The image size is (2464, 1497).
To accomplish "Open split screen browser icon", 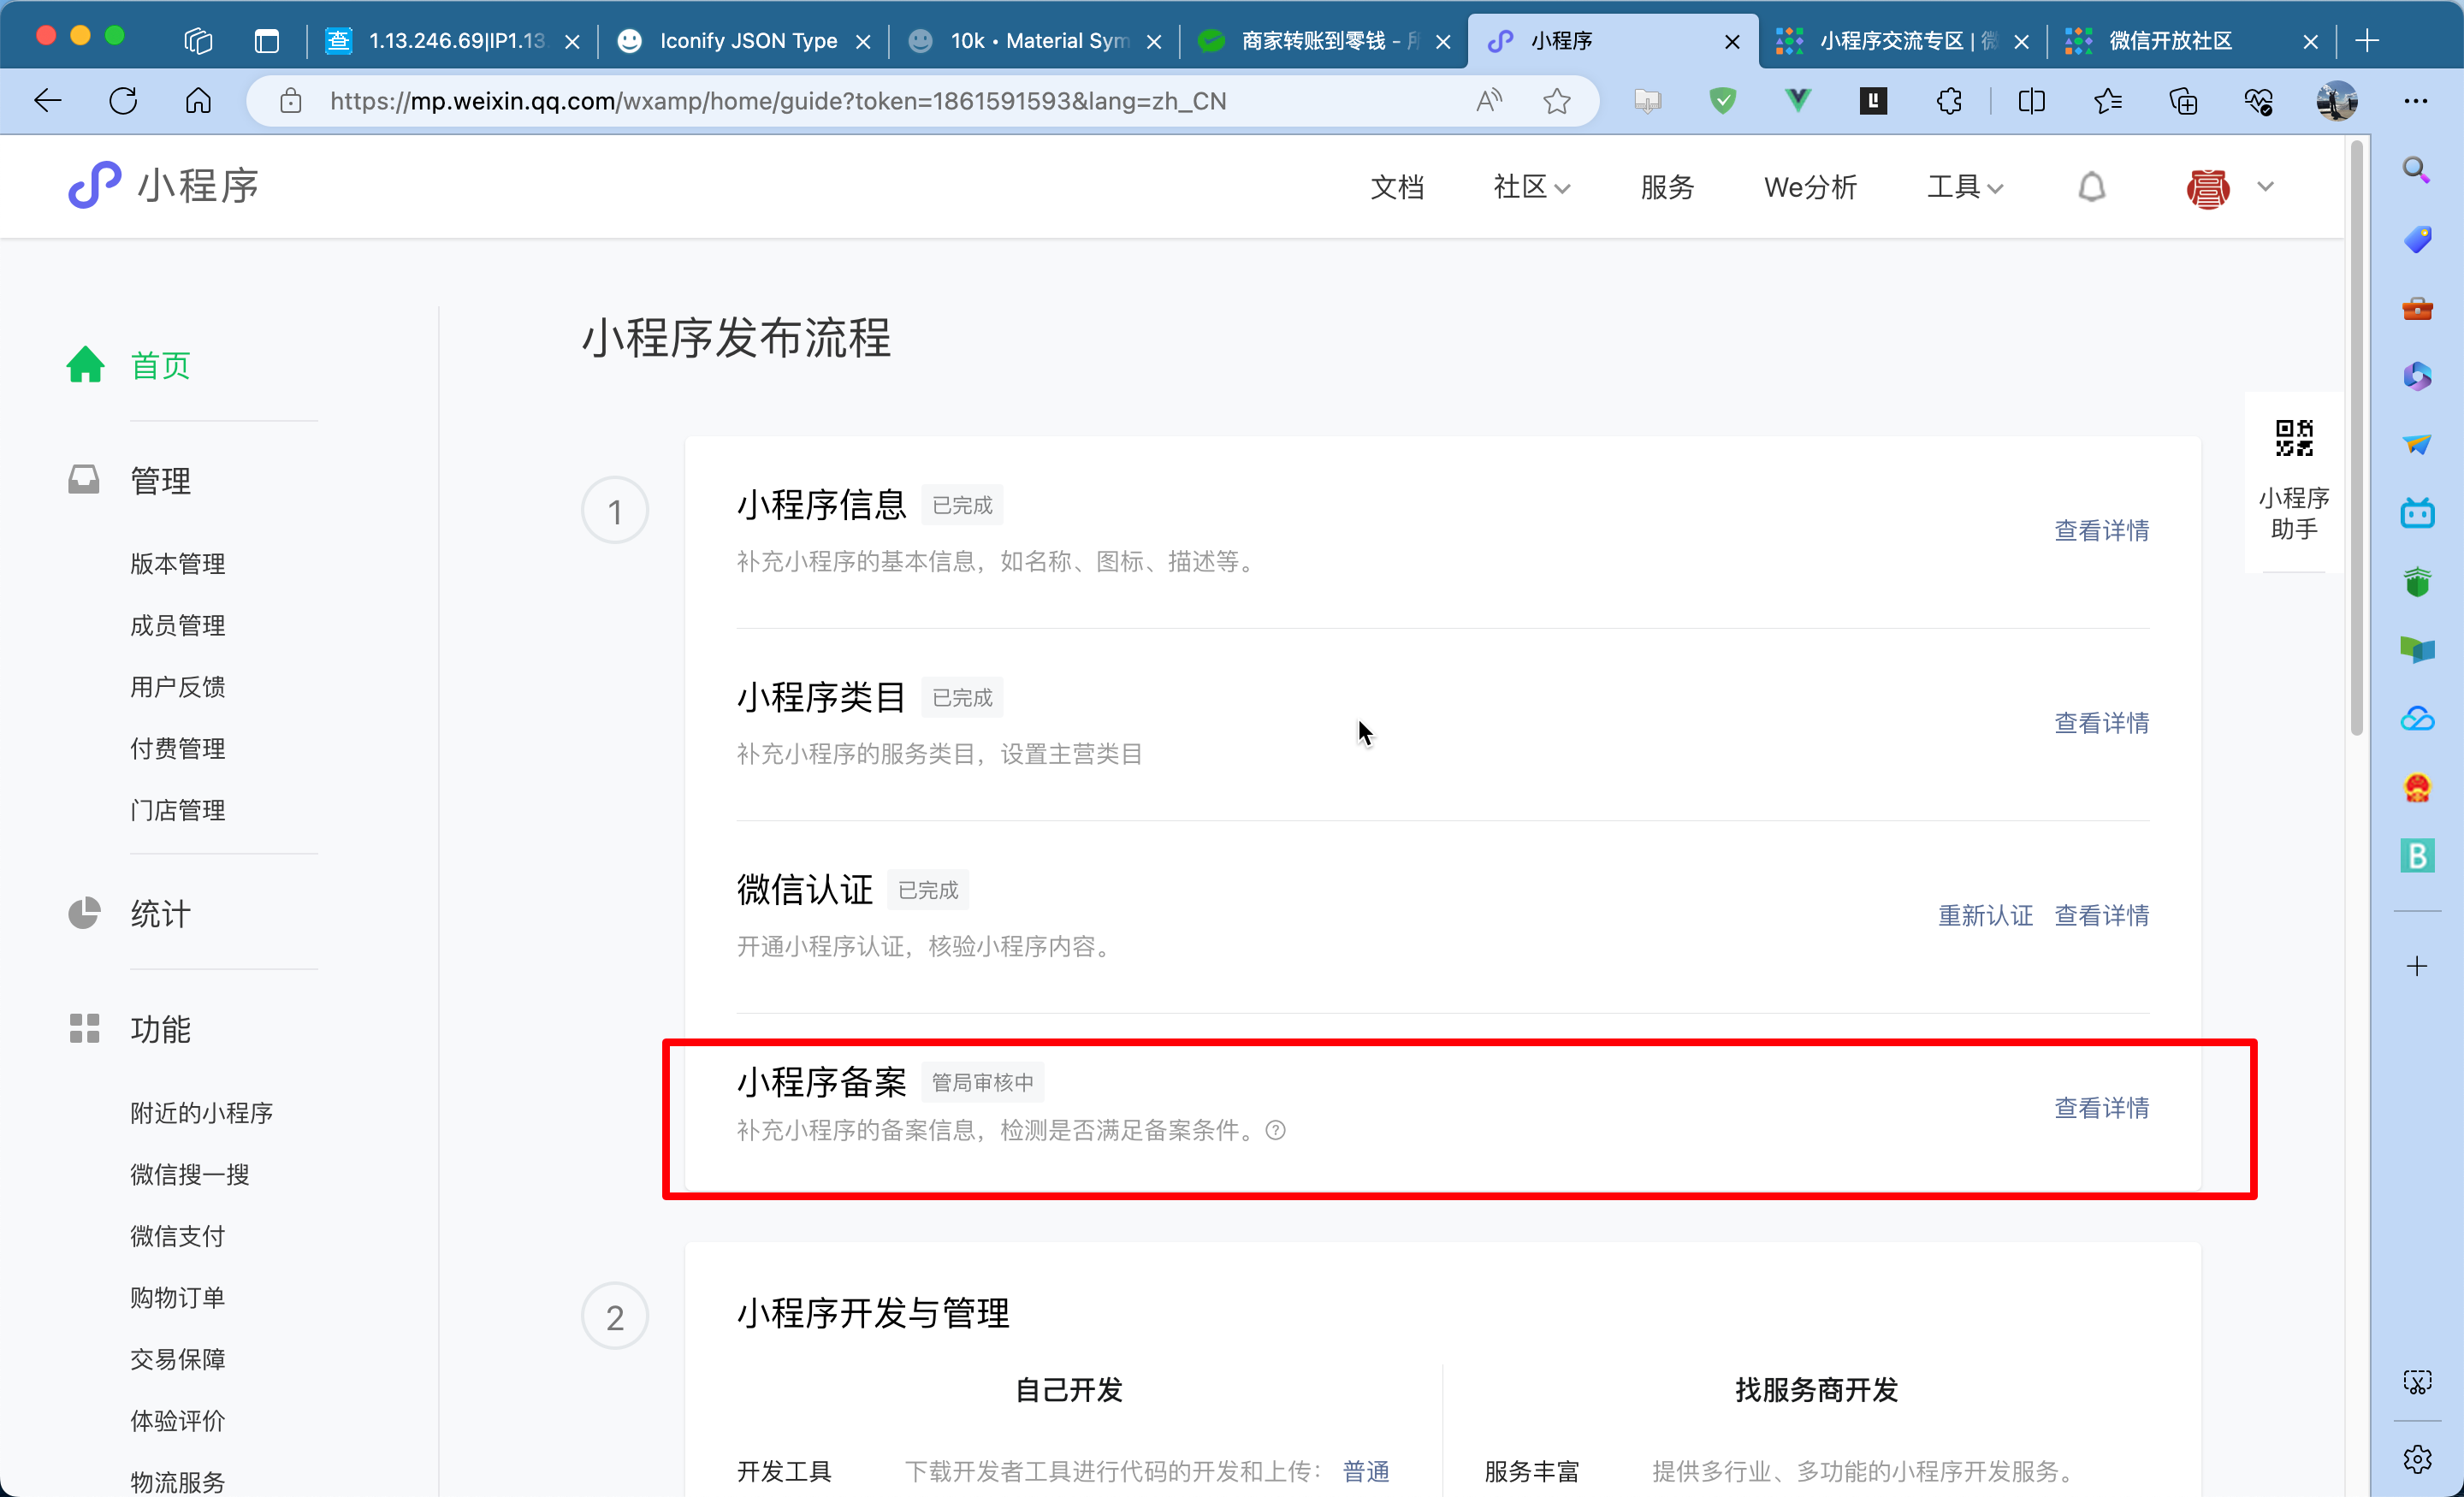I will pyautogui.click(x=2031, y=101).
